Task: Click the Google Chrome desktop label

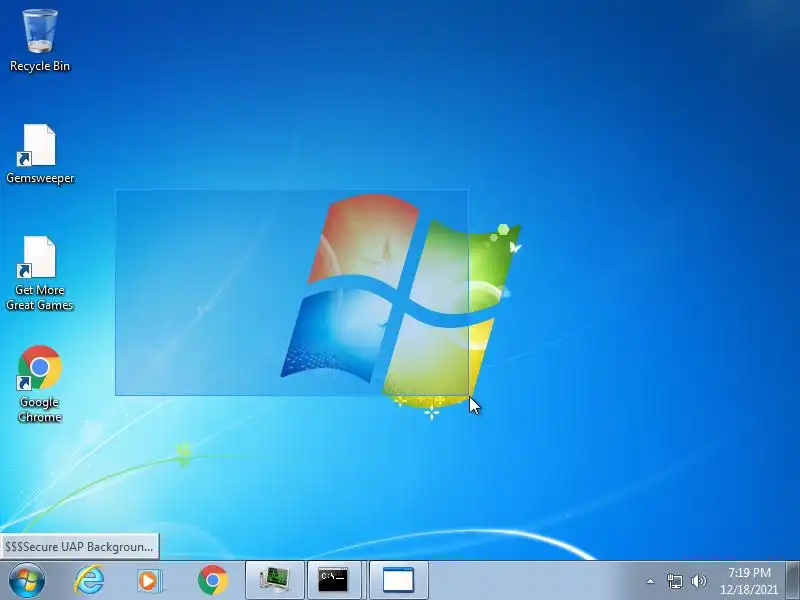Action: (x=39, y=410)
